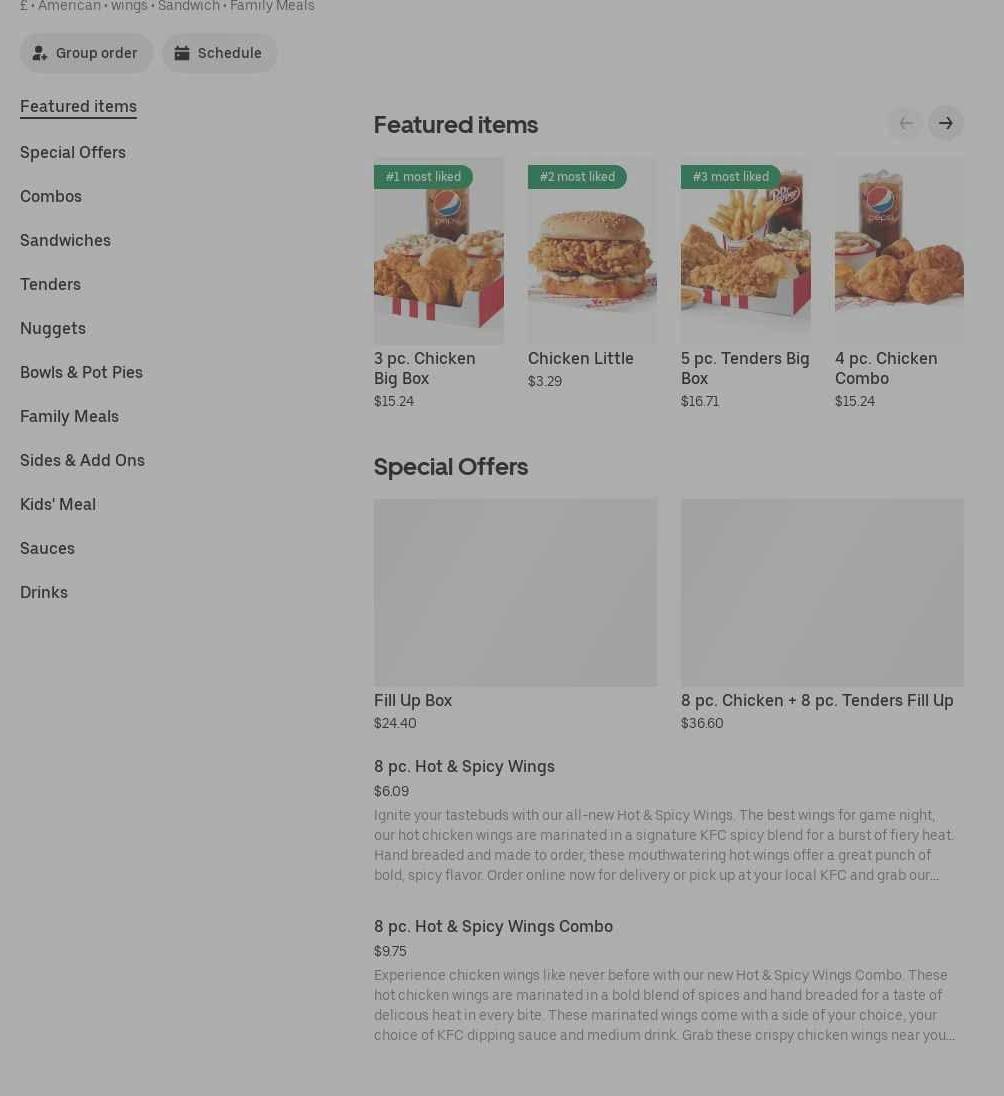1004x1096 pixels.
Task: Jump to the Sandwiches section
Action: 66,240
